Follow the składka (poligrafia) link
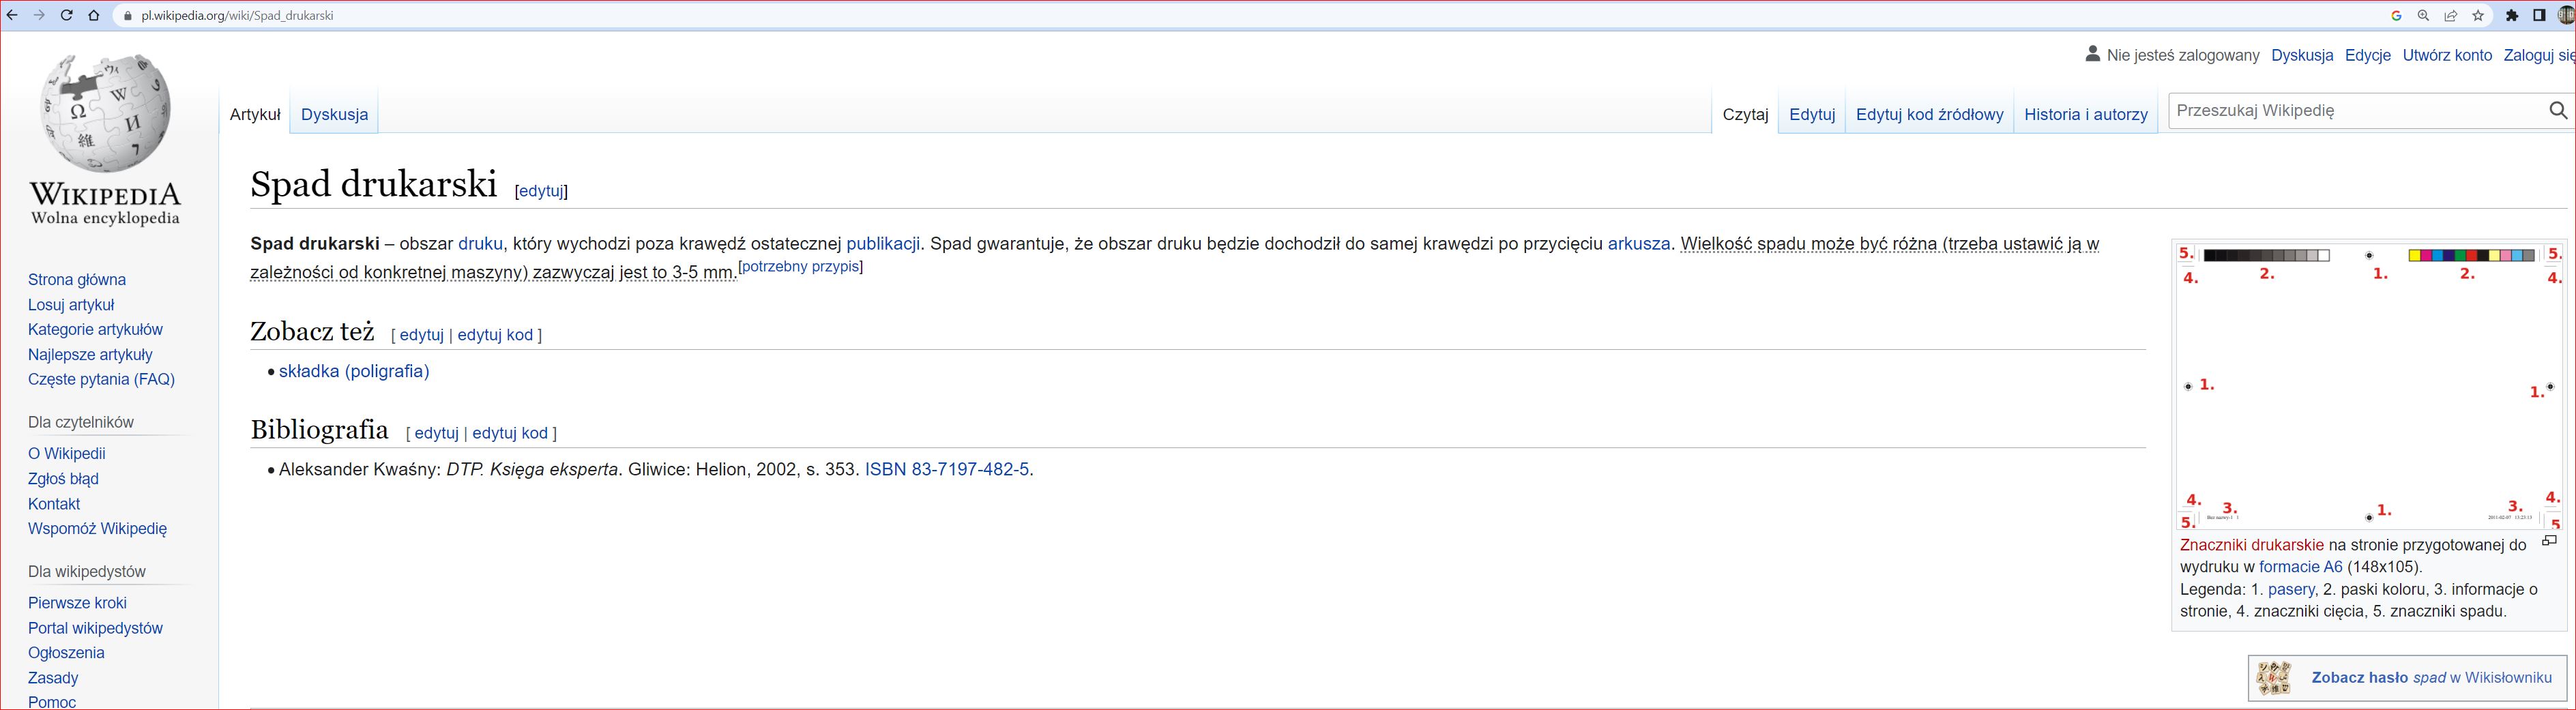Viewport: 2576px width, 710px height. point(354,371)
